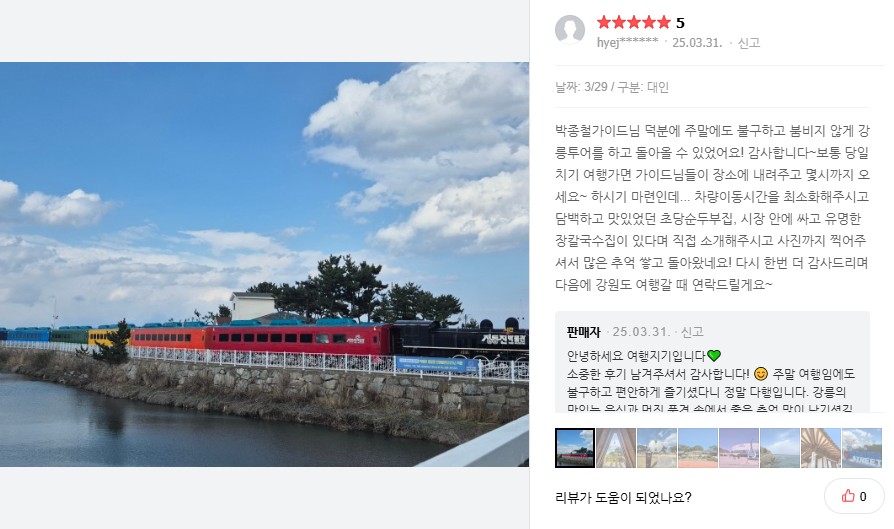Report the review via 신고 next to date
Viewport: 894px width, 529px height.
coord(749,43)
